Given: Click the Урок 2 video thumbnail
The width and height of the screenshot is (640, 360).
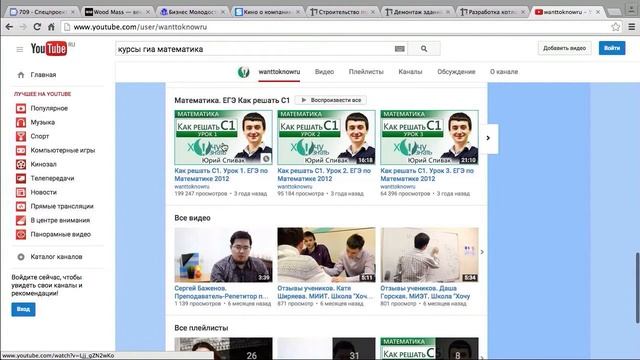Looking at the screenshot, I should pos(327,137).
